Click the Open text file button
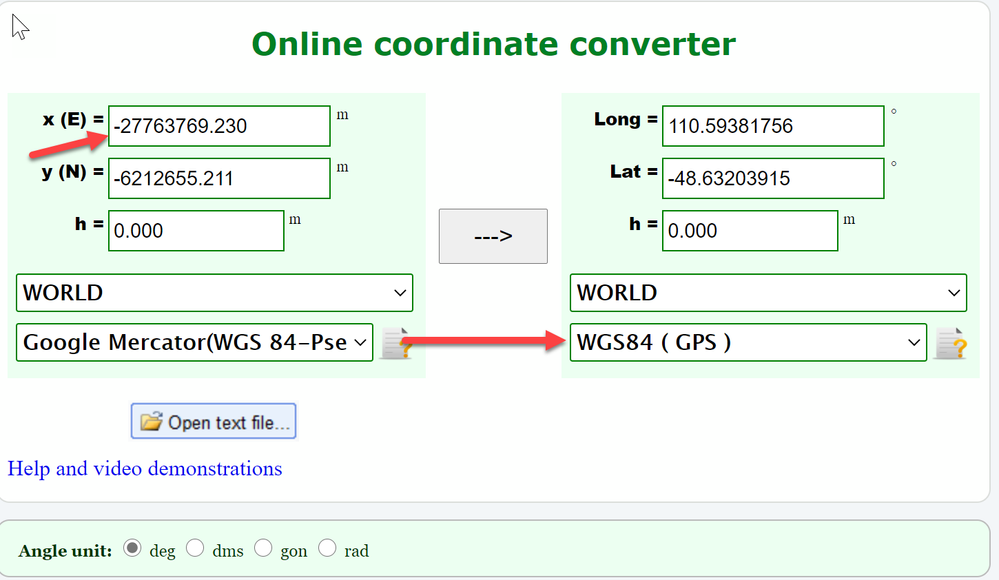999x580 pixels. click(213, 421)
